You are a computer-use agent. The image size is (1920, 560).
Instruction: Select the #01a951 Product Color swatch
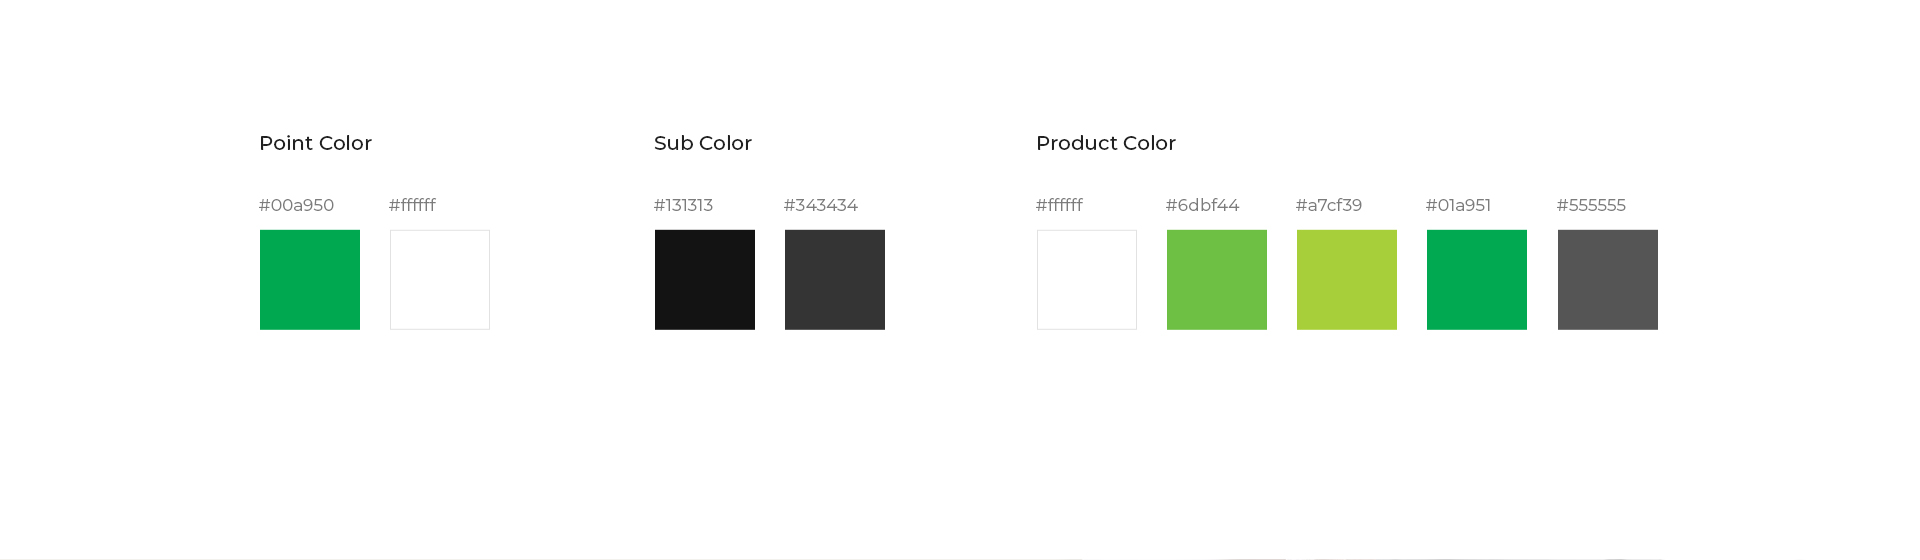[x=1477, y=280]
